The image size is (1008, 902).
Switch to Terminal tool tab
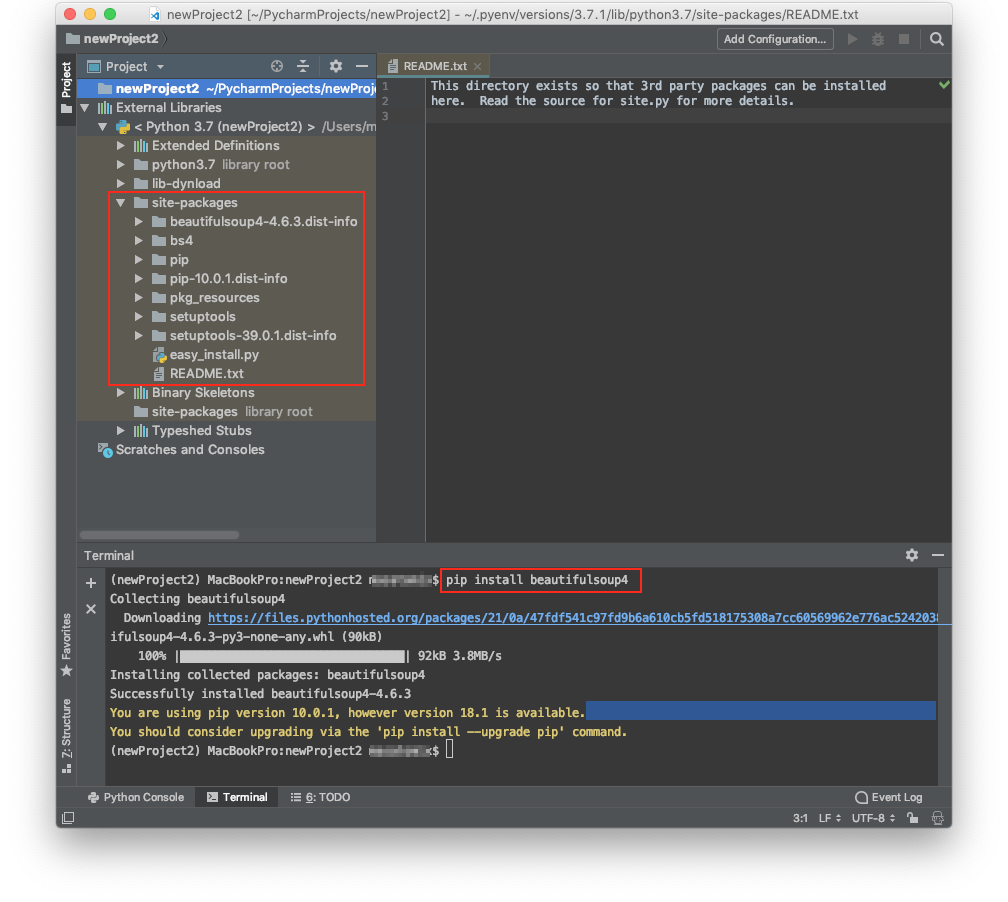pos(237,797)
